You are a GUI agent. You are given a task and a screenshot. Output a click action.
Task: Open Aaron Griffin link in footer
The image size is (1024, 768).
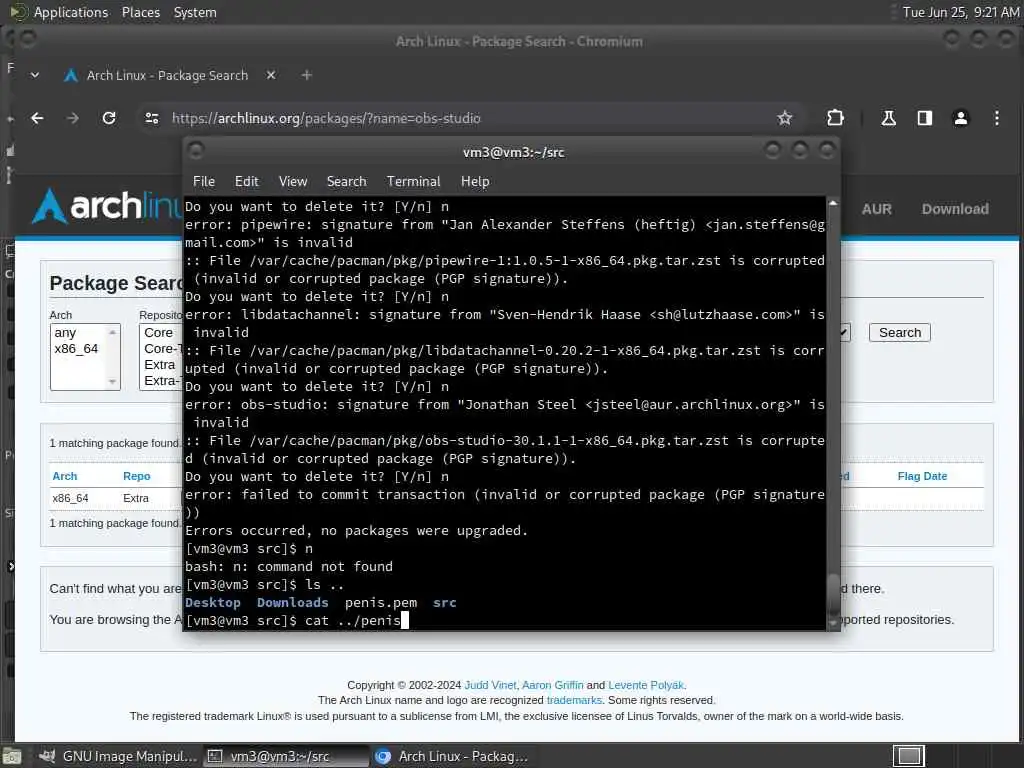coord(552,685)
